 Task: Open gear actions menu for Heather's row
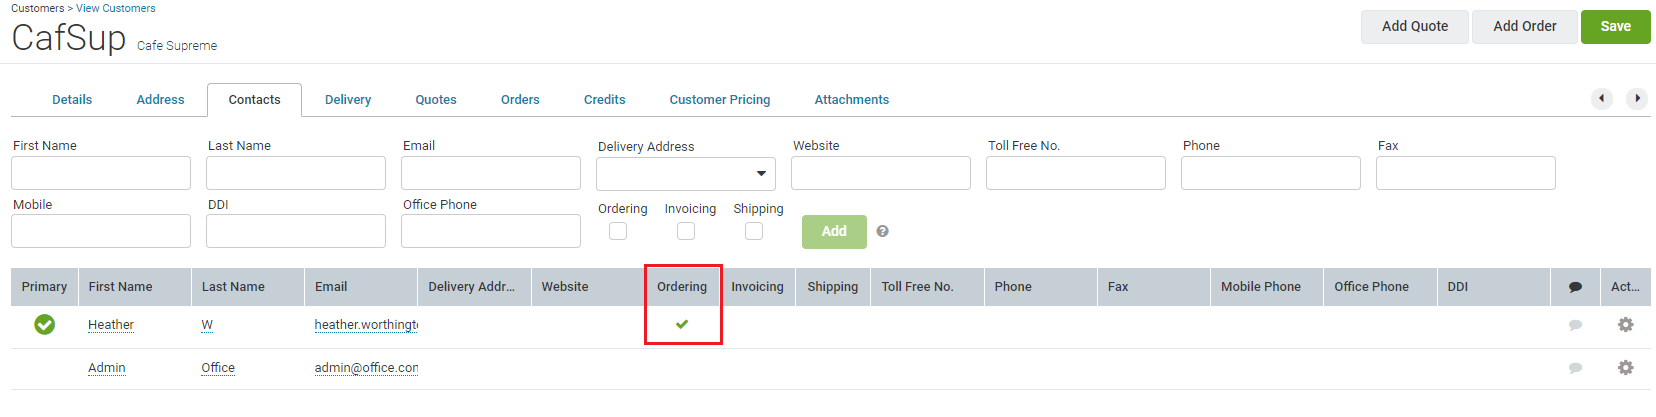[1625, 325]
